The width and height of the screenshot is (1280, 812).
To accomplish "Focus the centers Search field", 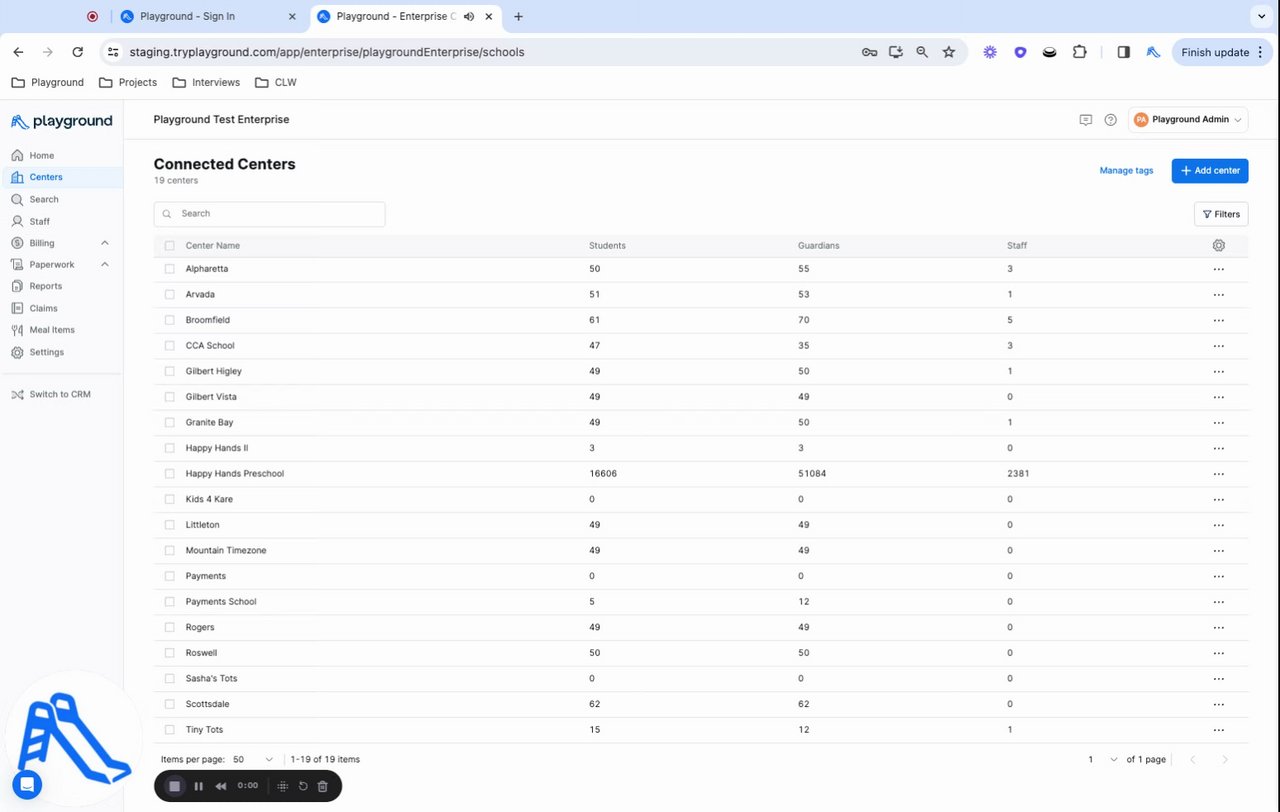I will pyautogui.click(x=269, y=214).
